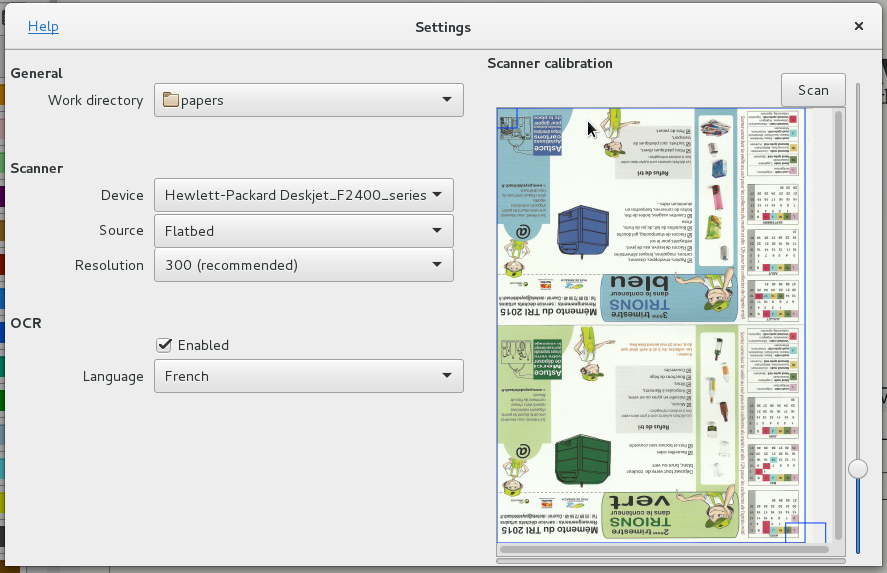The image size is (887, 573).
Task: Click the vertical zoom slider handle
Action: tap(858, 468)
